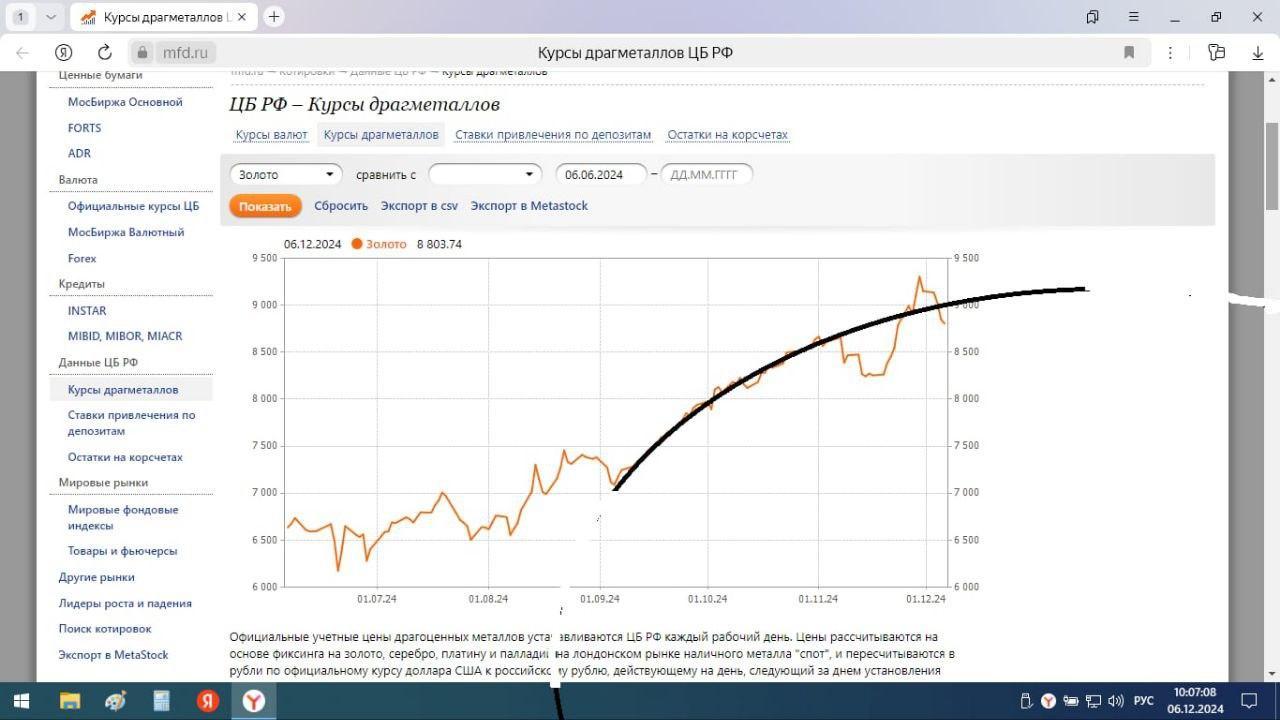Switch to Yandex Browser on the taskbar
The height and width of the screenshot is (720, 1280).
[254, 701]
